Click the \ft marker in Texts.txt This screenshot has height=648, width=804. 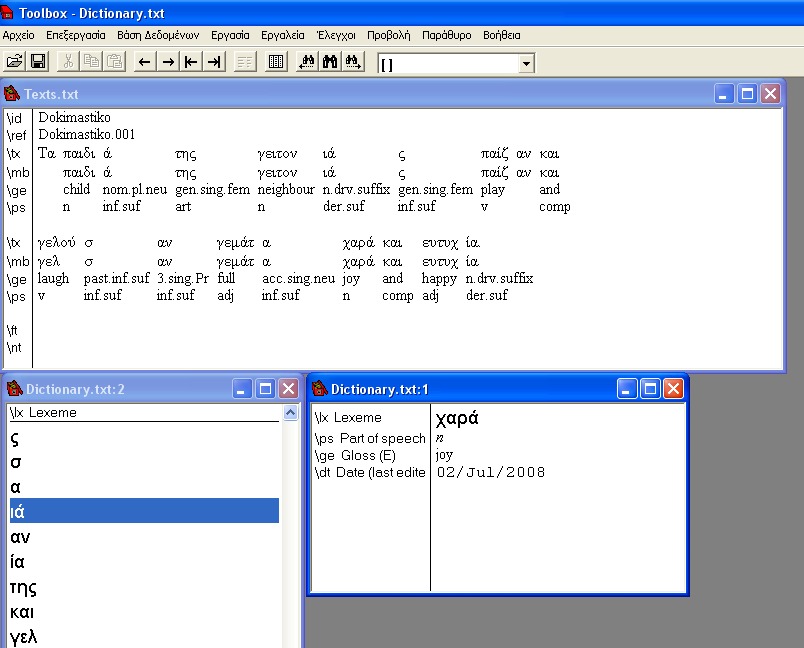(12, 330)
